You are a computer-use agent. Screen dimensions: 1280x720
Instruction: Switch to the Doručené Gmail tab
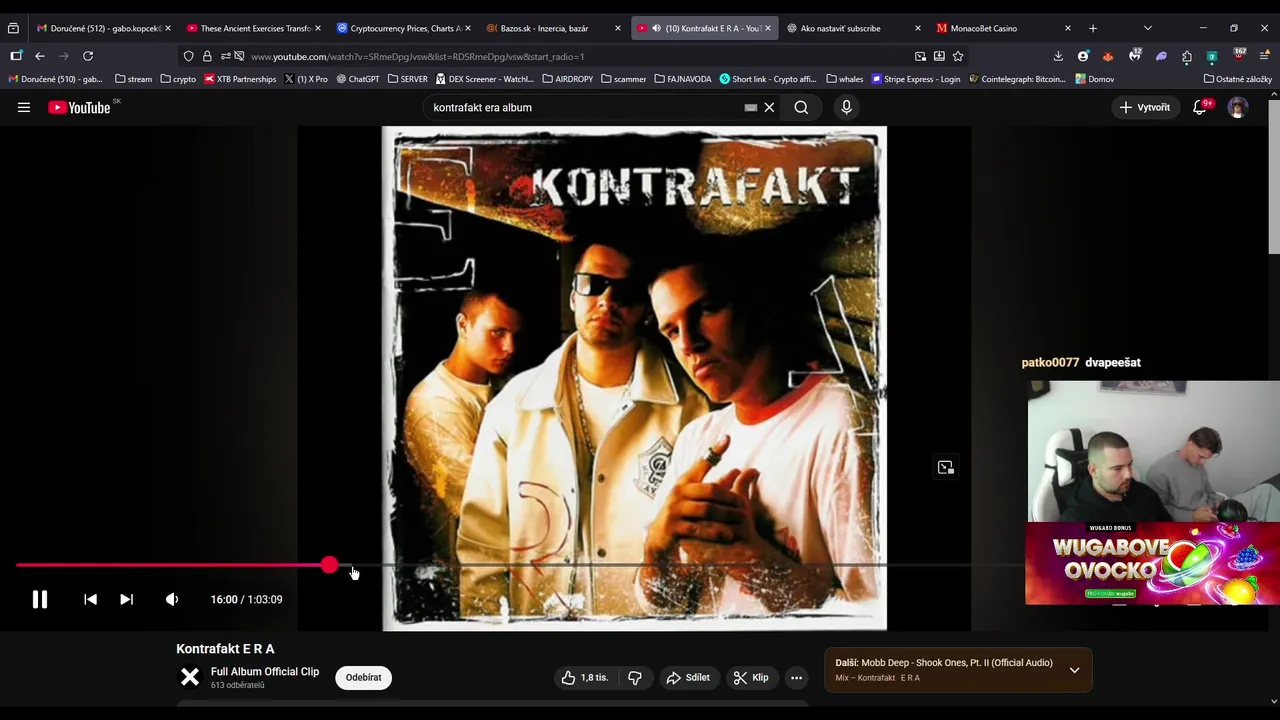click(101, 28)
